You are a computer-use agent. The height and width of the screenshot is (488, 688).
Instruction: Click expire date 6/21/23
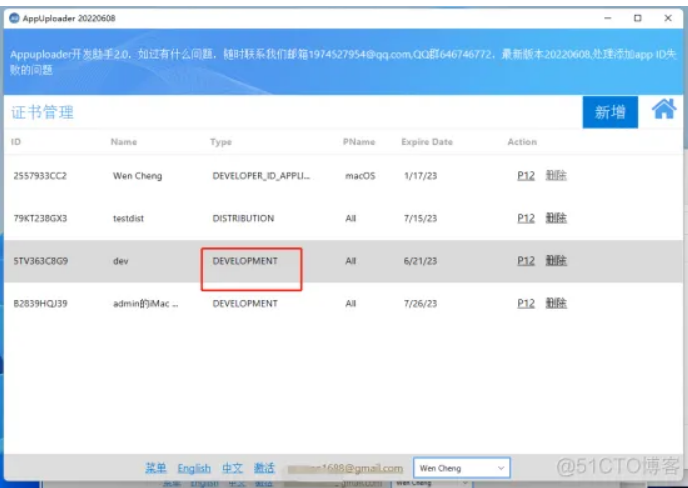point(420,261)
